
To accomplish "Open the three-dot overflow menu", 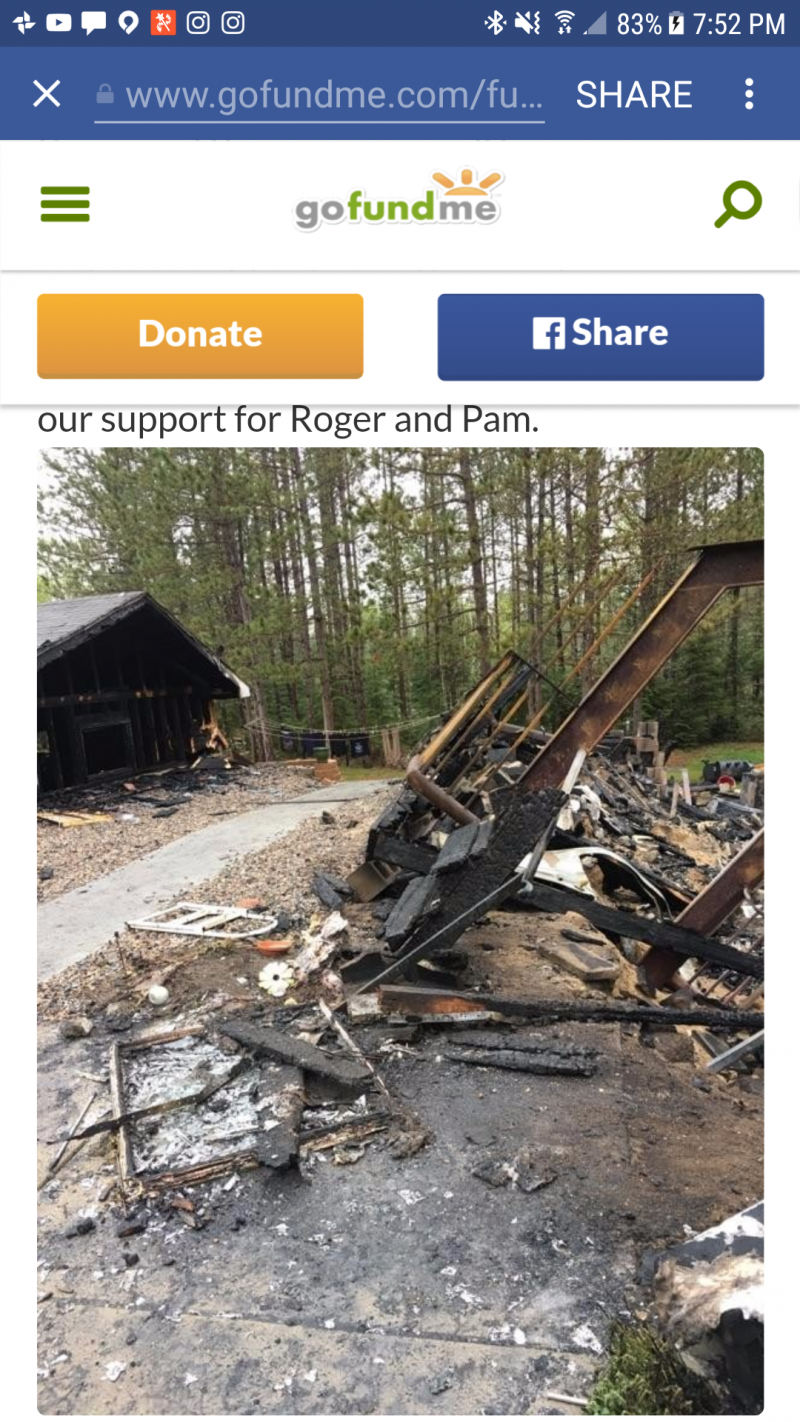I will pyautogui.click(x=749, y=94).
